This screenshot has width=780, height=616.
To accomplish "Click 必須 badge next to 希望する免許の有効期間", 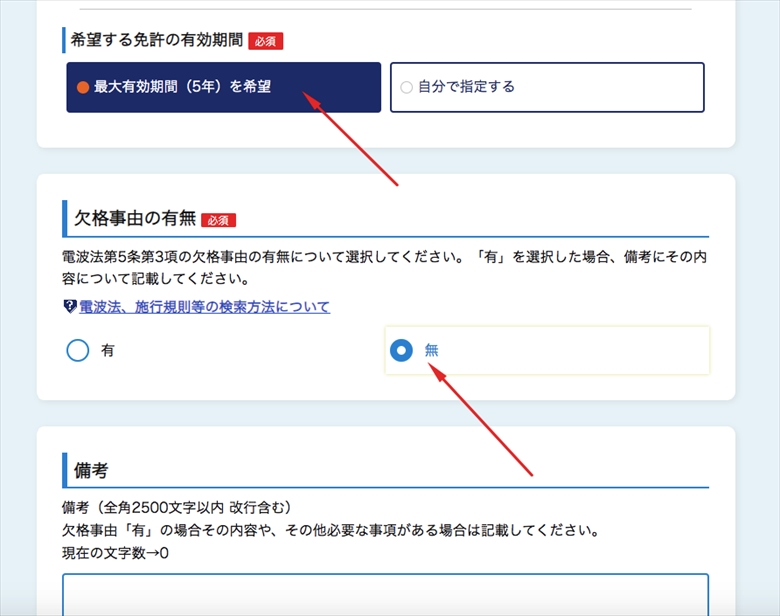I will pyautogui.click(x=266, y=41).
